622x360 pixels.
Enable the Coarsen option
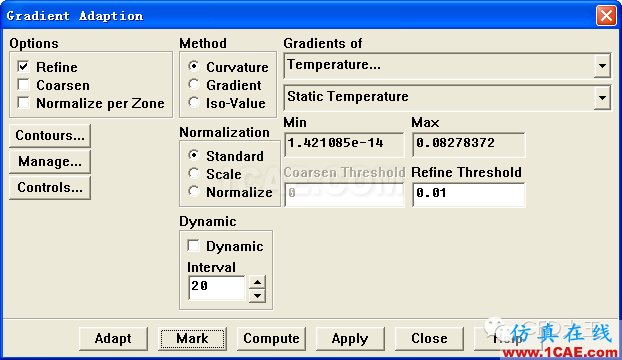coord(23,84)
